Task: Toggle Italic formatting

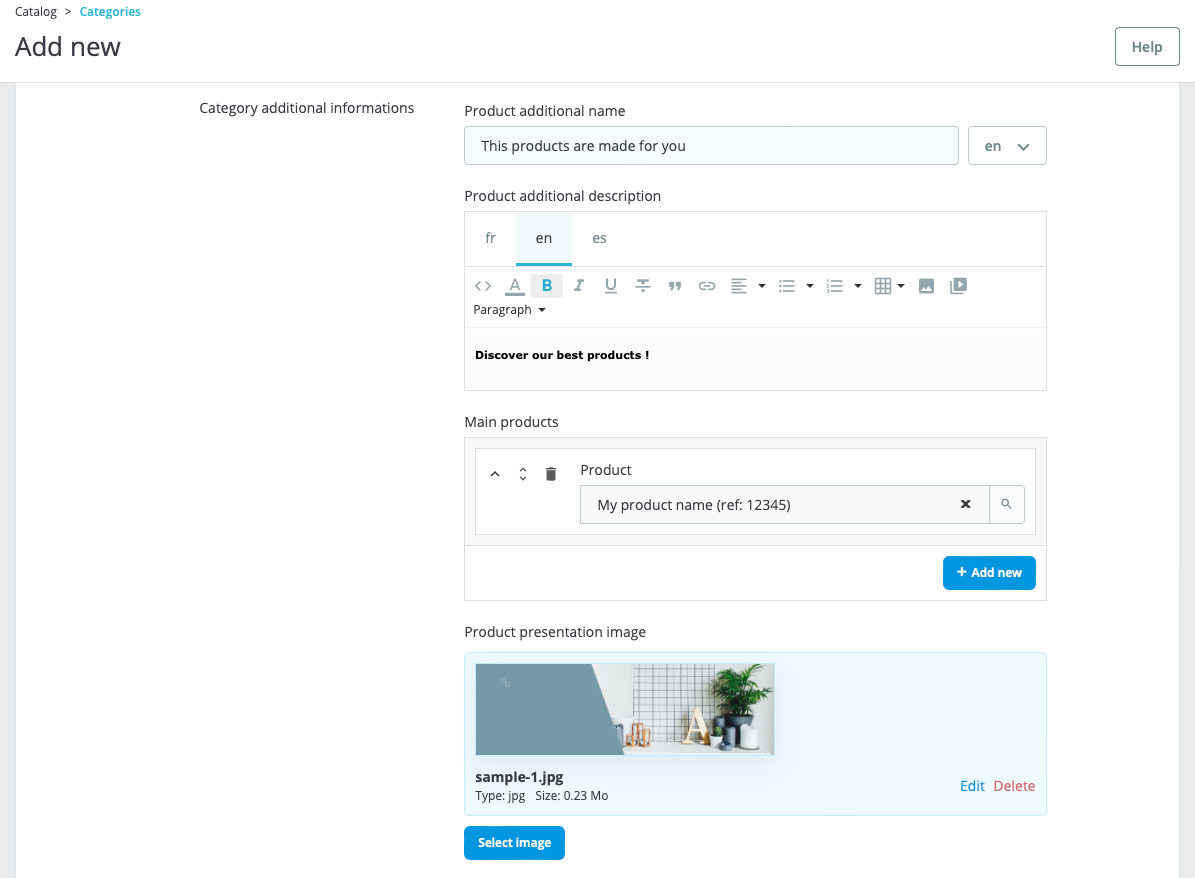Action: tap(578, 285)
